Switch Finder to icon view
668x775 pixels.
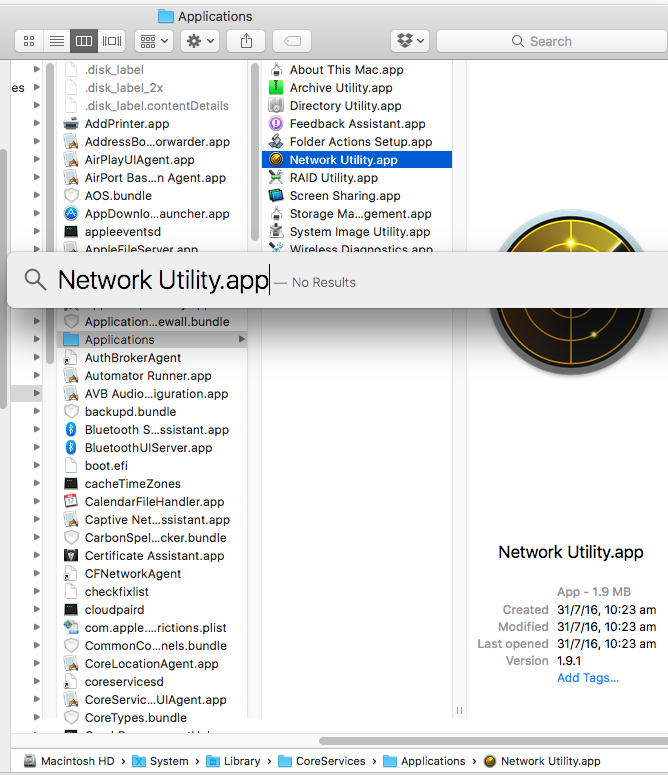29,41
